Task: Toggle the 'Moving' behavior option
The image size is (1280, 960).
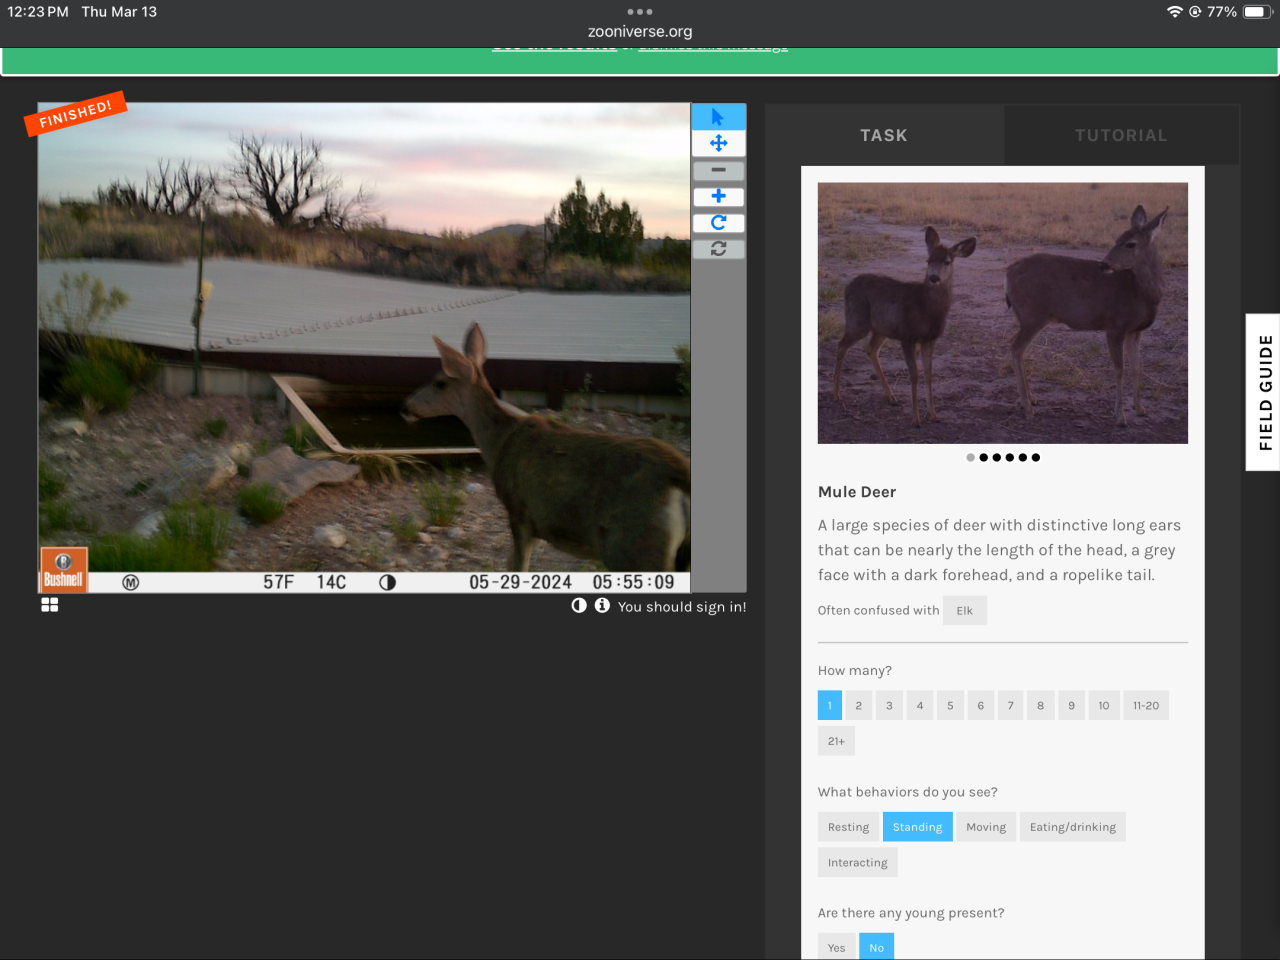Action: click(x=986, y=827)
